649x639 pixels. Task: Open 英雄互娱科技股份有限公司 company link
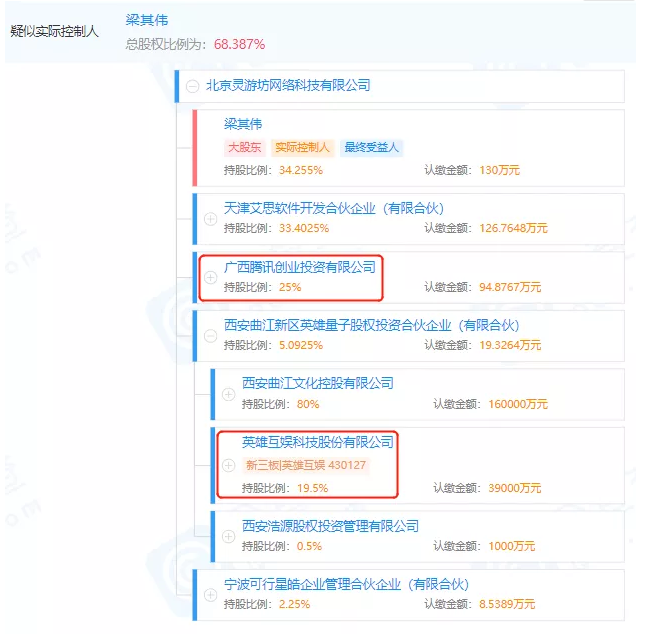pyautogui.click(x=317, y=442)
